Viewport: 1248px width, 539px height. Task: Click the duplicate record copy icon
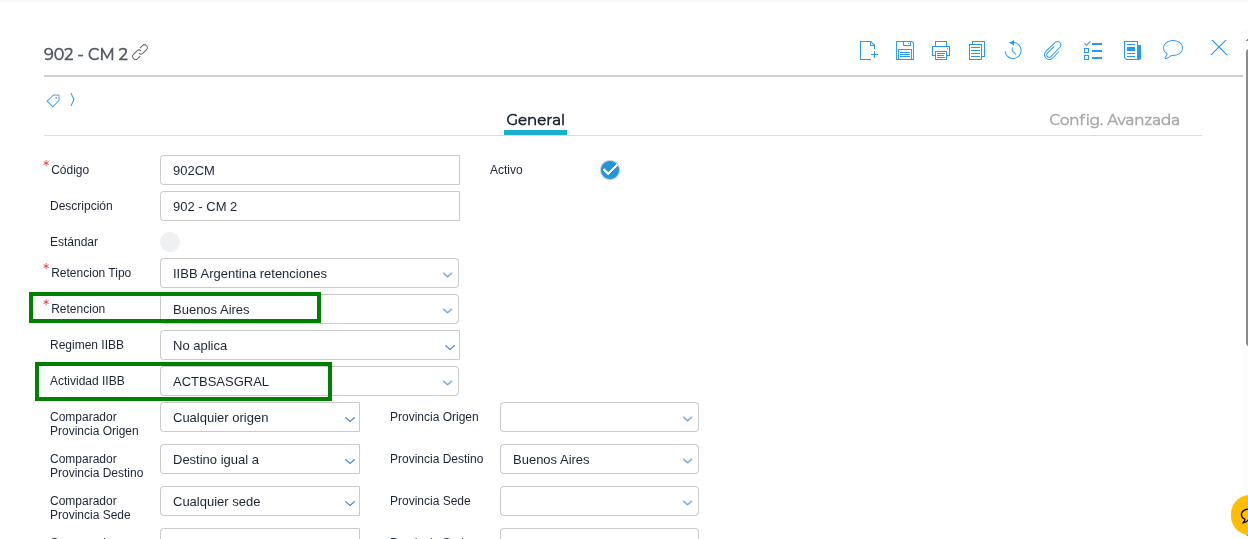[977, 50]
